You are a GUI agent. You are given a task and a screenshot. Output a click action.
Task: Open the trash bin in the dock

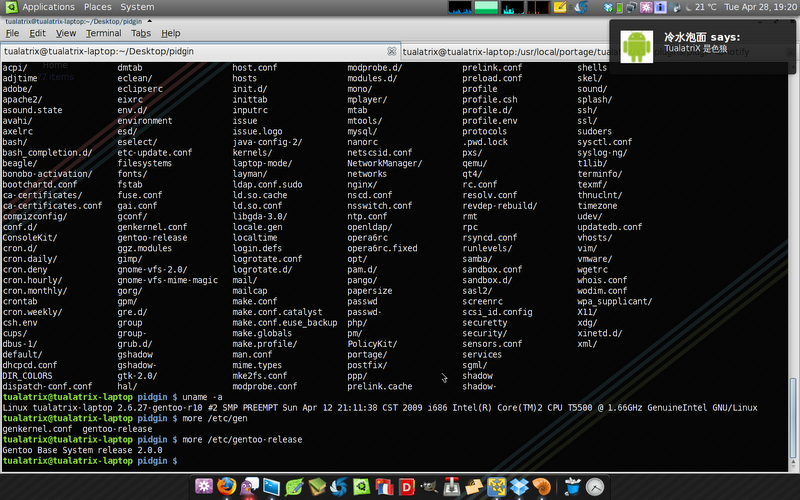[x=572, y=487]
